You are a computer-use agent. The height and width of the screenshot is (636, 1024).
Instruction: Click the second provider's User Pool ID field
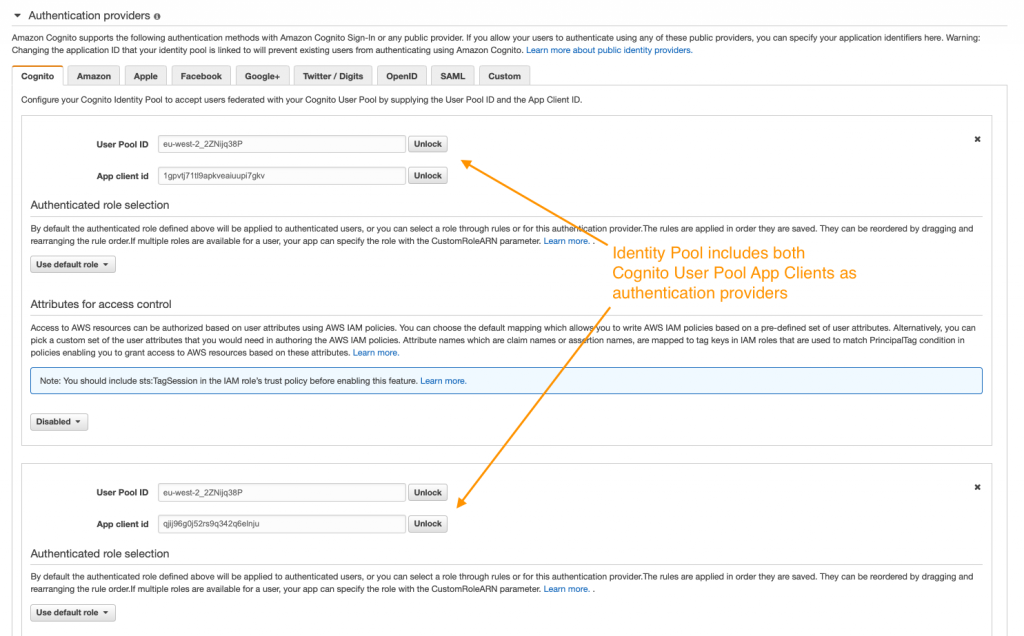pos(281,492)
